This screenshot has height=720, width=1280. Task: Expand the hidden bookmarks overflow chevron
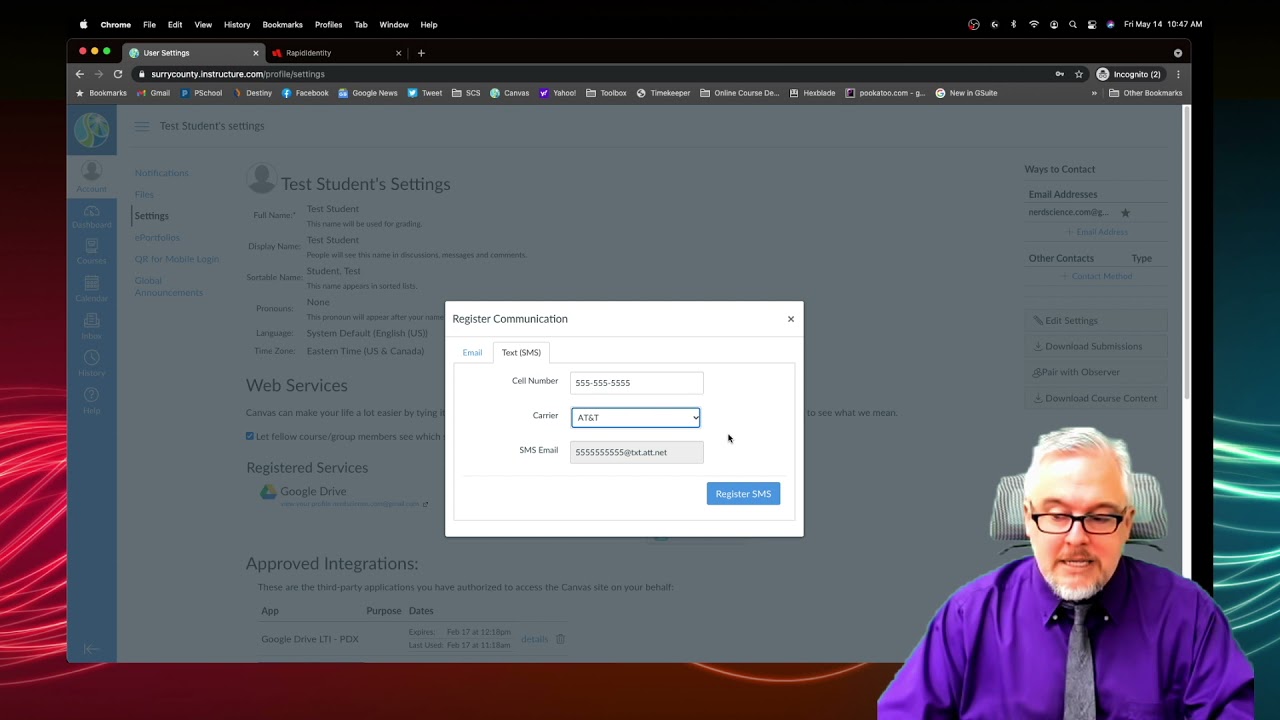tap(1094, 93)
